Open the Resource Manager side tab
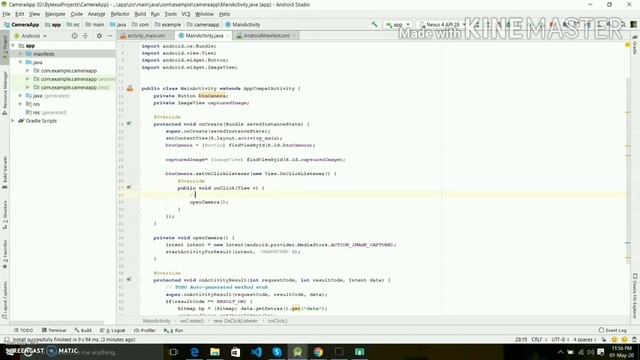This screenshot has height=360, width=640. pos(5,93)
